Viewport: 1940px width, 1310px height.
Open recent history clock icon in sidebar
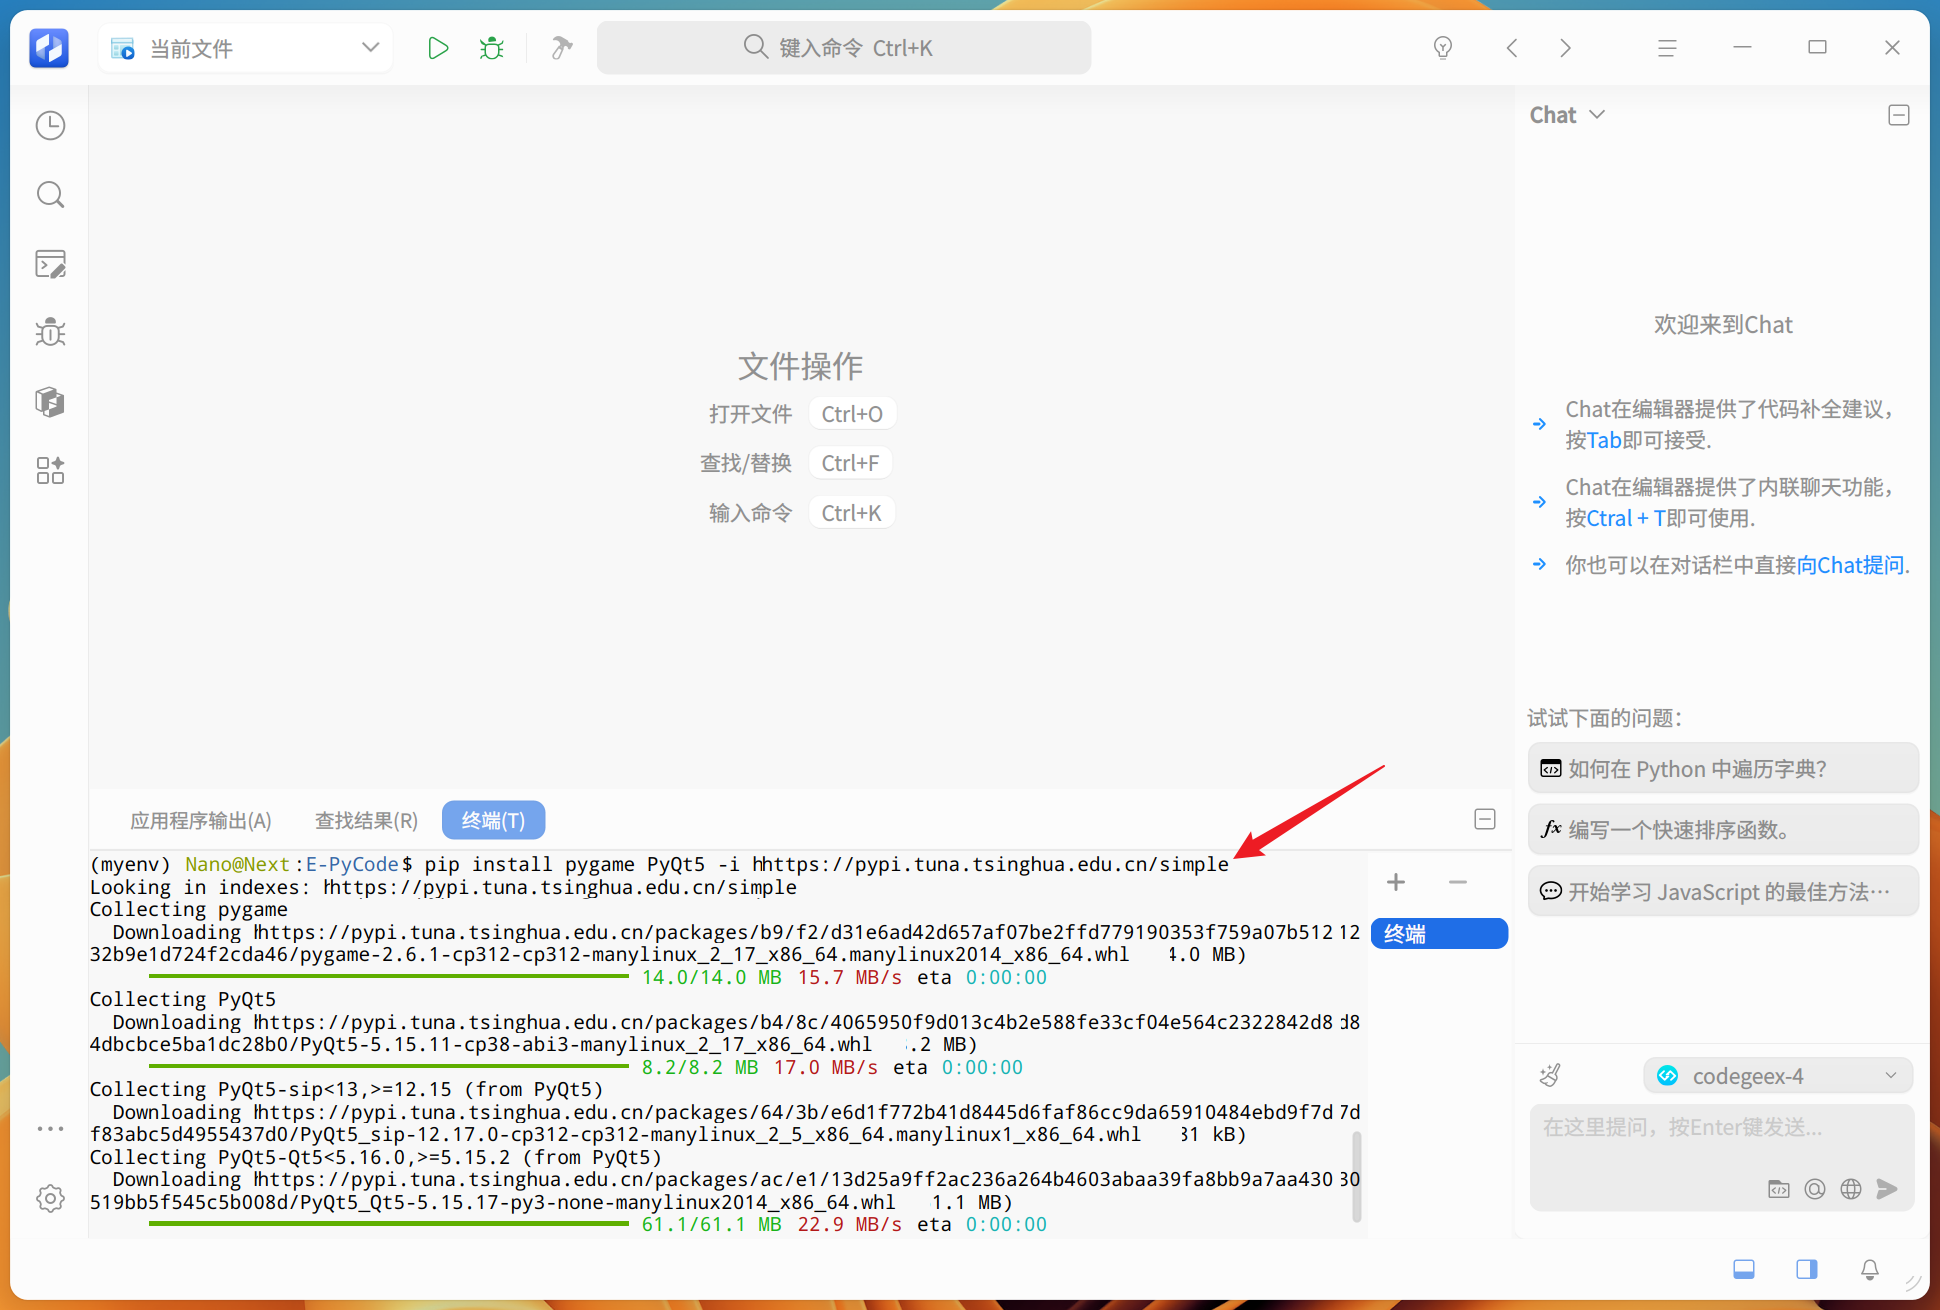50,125
